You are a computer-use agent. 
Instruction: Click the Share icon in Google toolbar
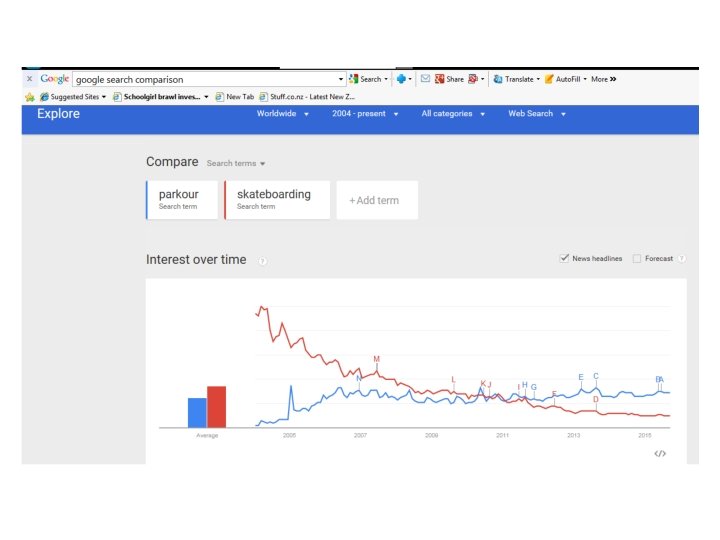click(449, 79)
